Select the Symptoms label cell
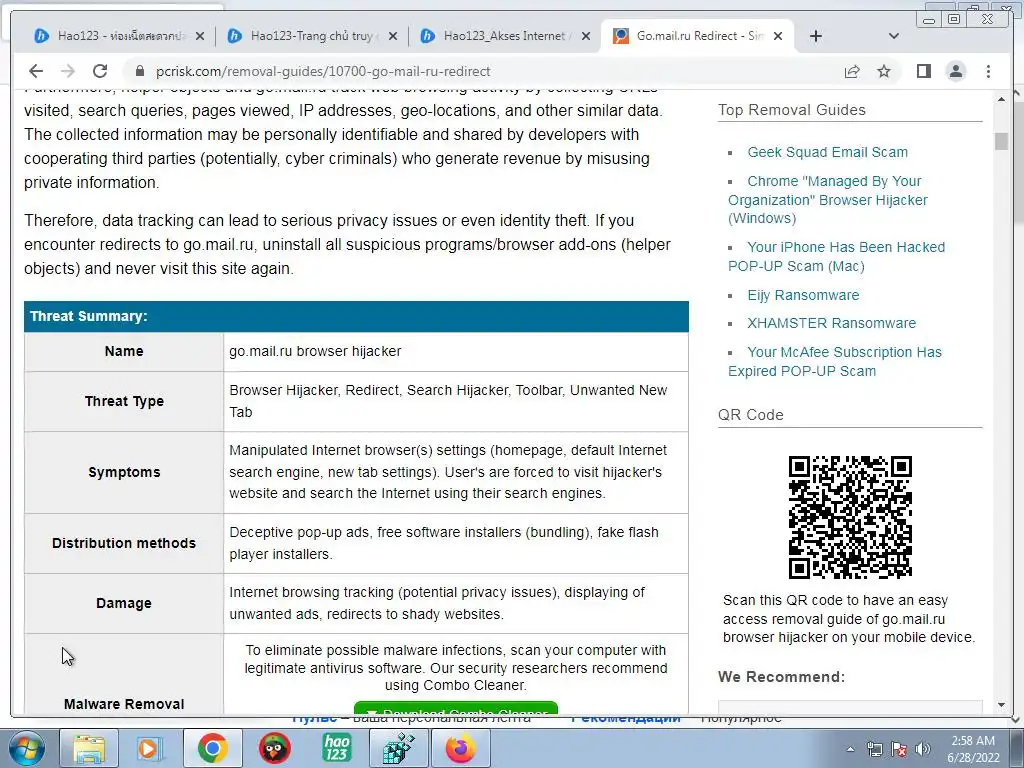 124,472
